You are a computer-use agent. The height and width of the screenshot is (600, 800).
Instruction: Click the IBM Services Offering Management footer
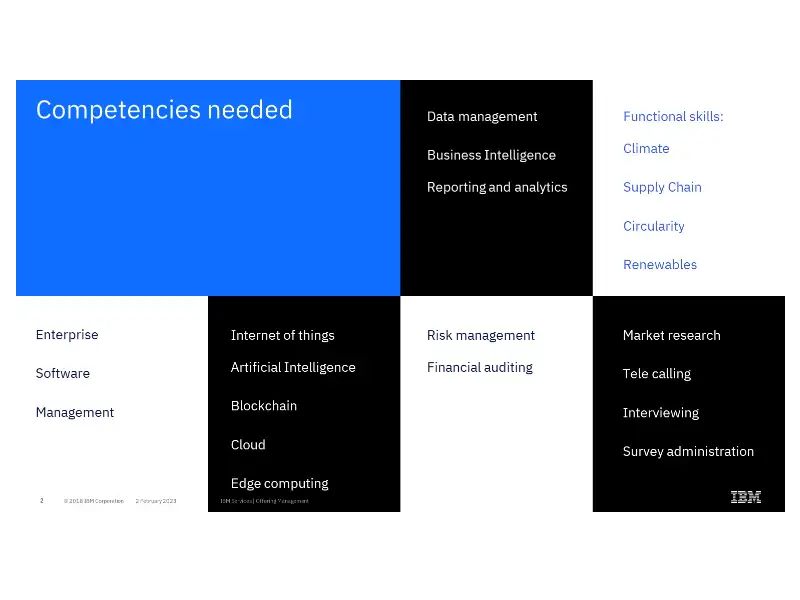pos(260,501)
